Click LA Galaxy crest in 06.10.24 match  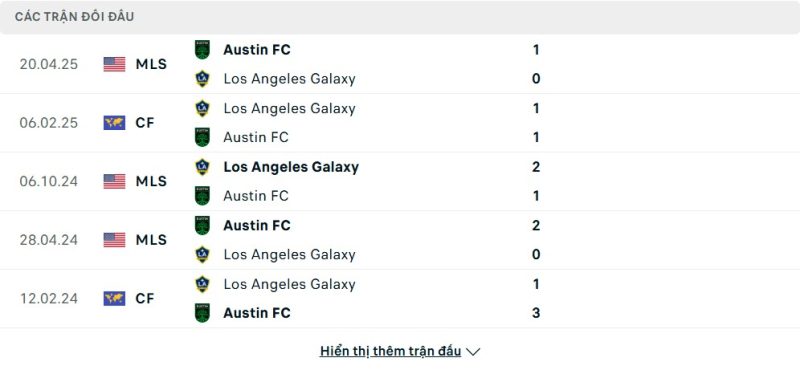click(202, 167)
